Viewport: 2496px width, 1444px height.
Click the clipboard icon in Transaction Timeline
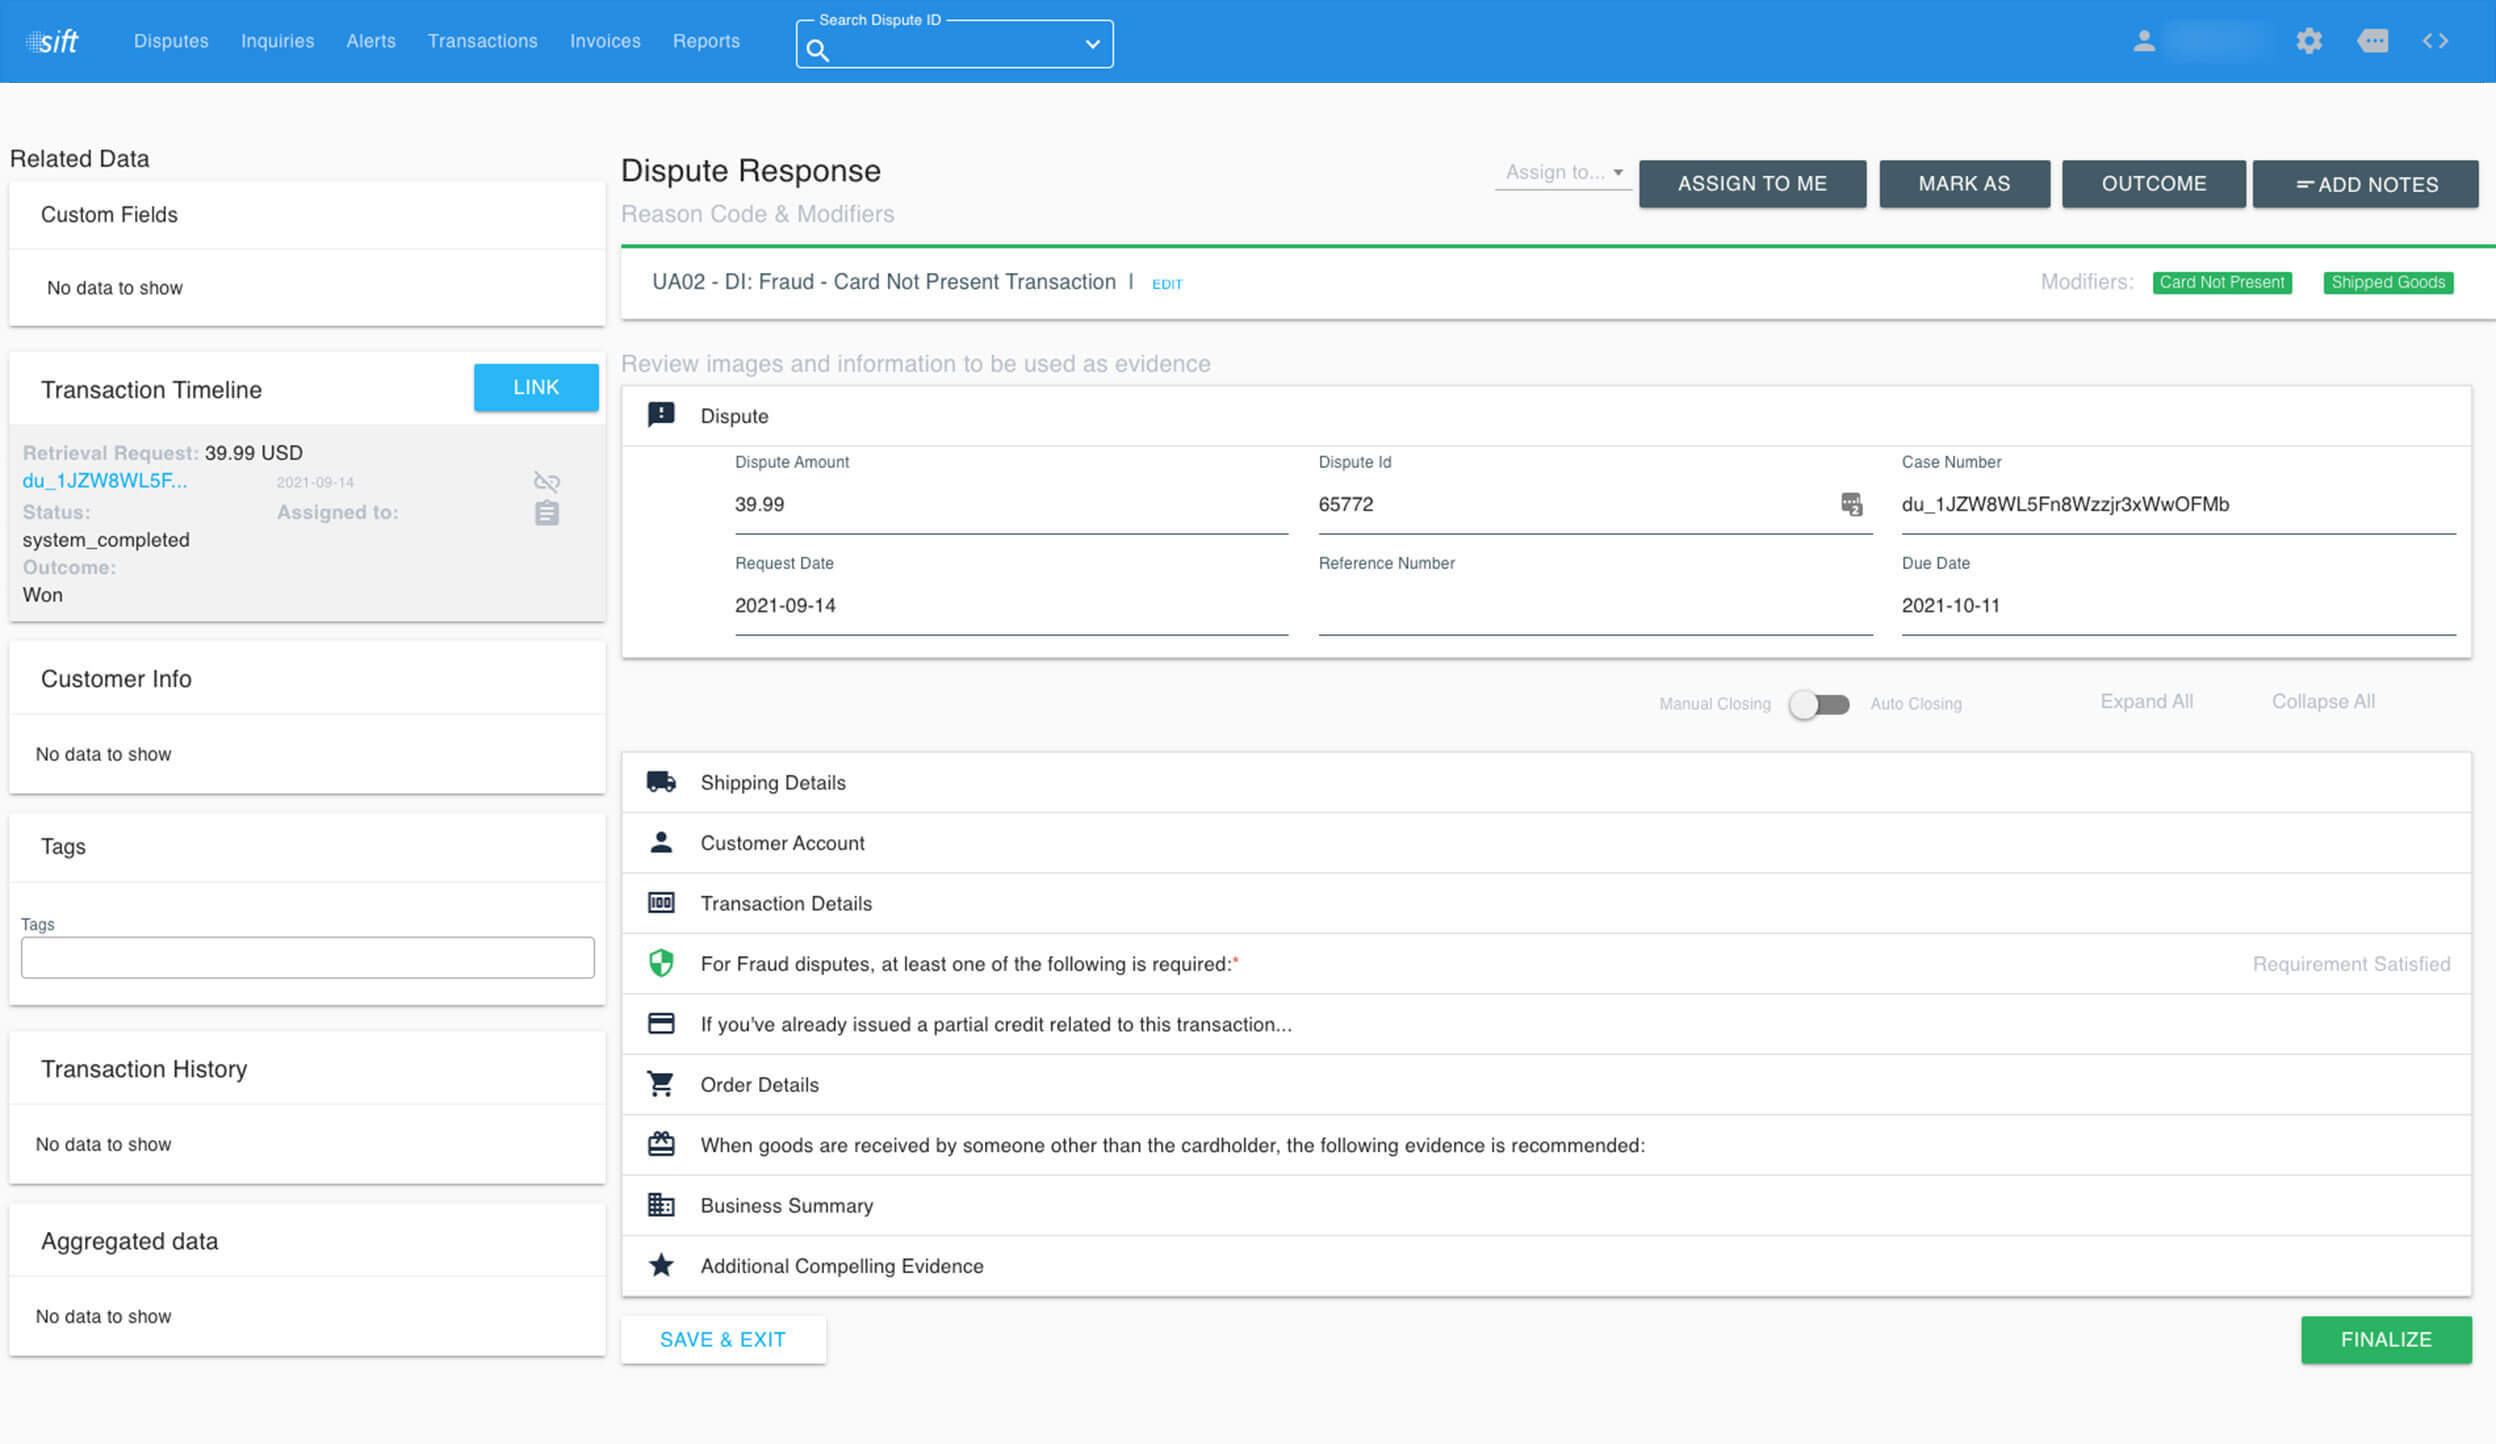click(546, 513)
